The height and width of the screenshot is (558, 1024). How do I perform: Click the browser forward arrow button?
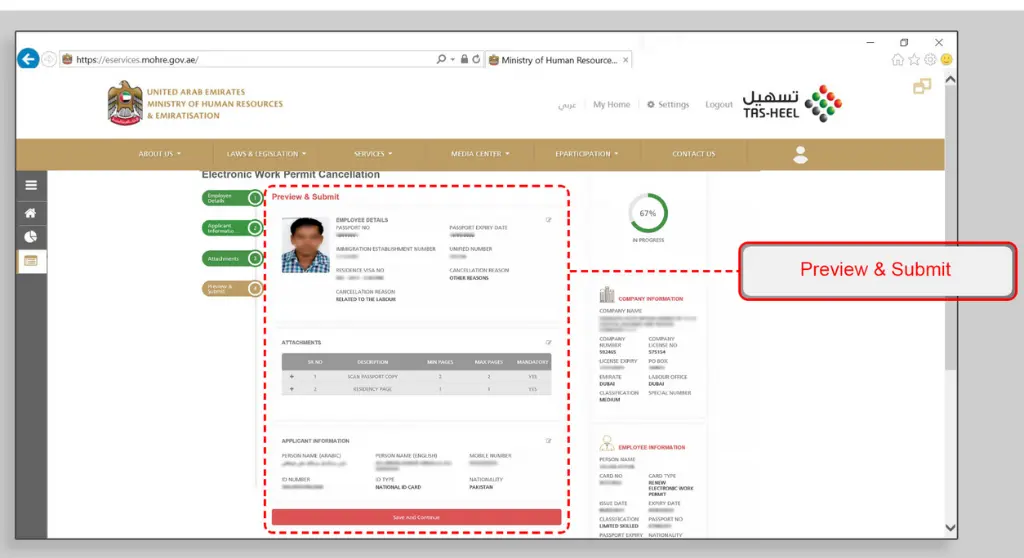(49, 59)
